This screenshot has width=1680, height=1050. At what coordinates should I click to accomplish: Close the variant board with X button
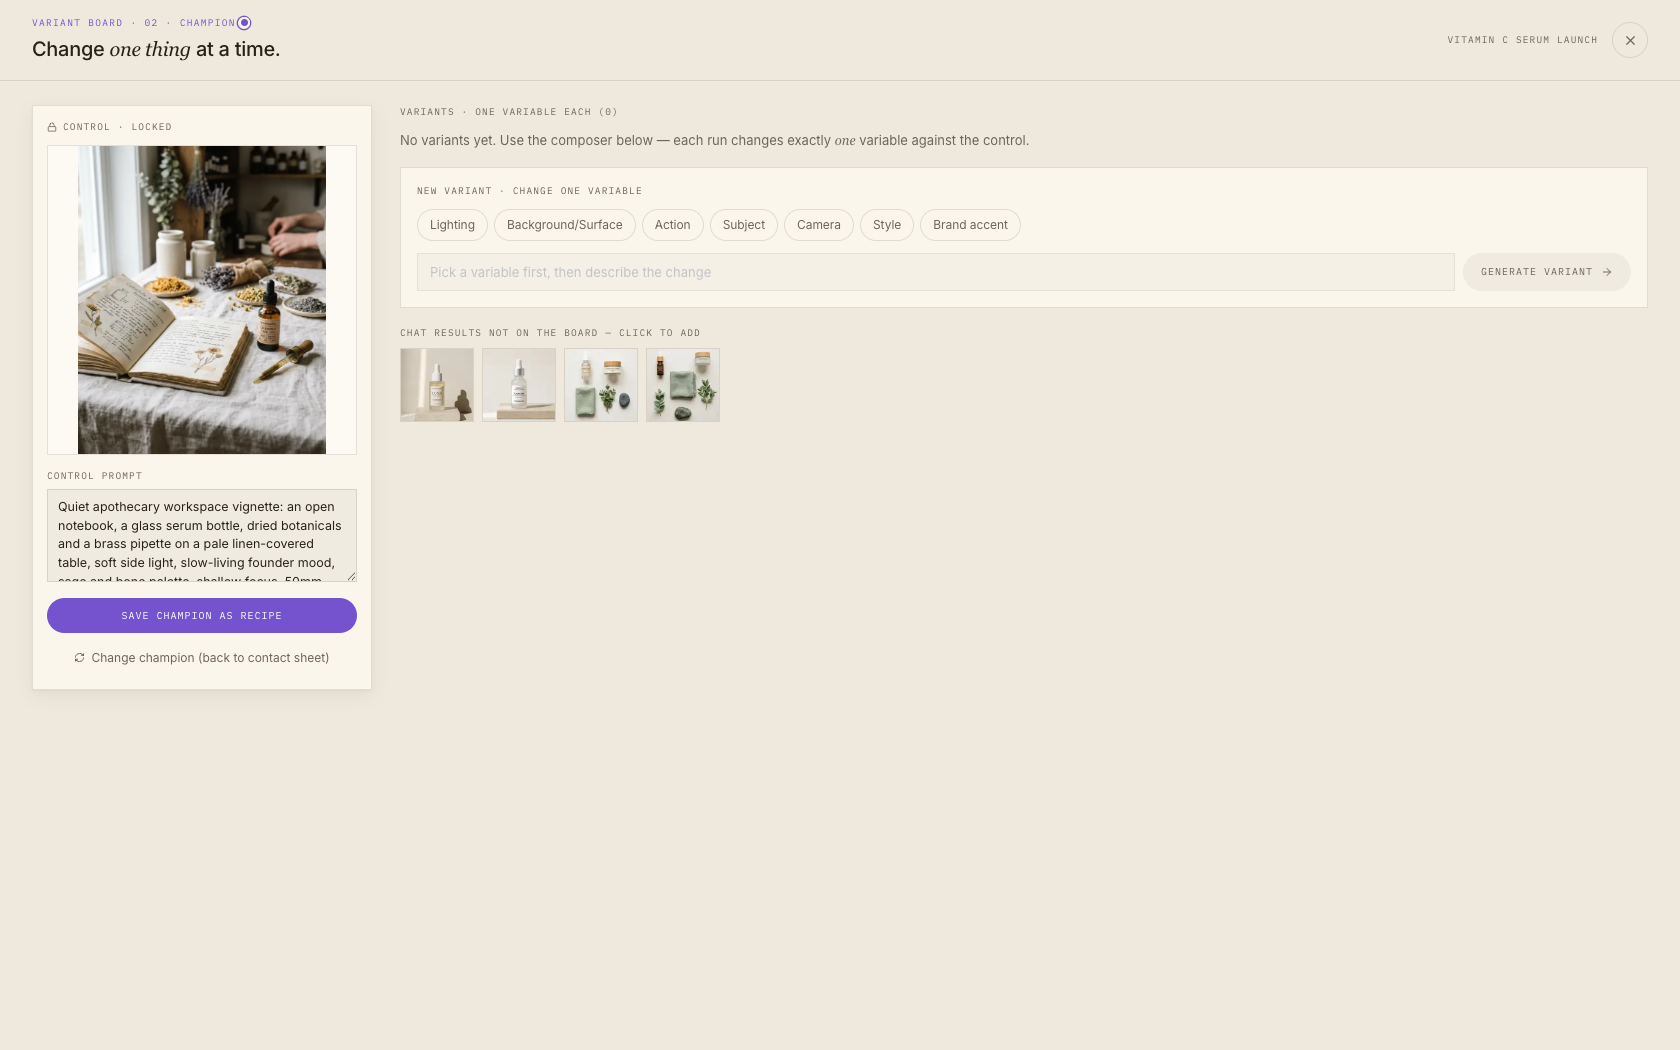[x=1630, y=40]
